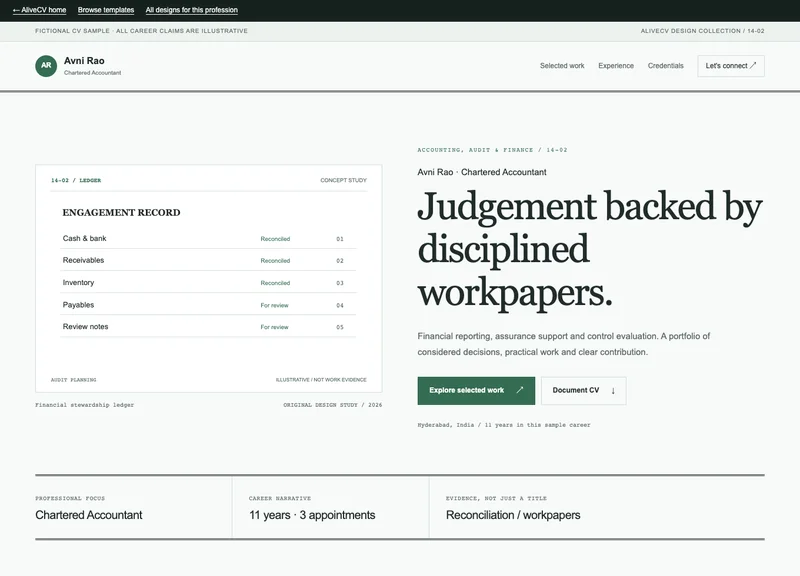This screenshot has height=576, width=800.
Task: Click the Document CV button
Action: tap(583, 390)
